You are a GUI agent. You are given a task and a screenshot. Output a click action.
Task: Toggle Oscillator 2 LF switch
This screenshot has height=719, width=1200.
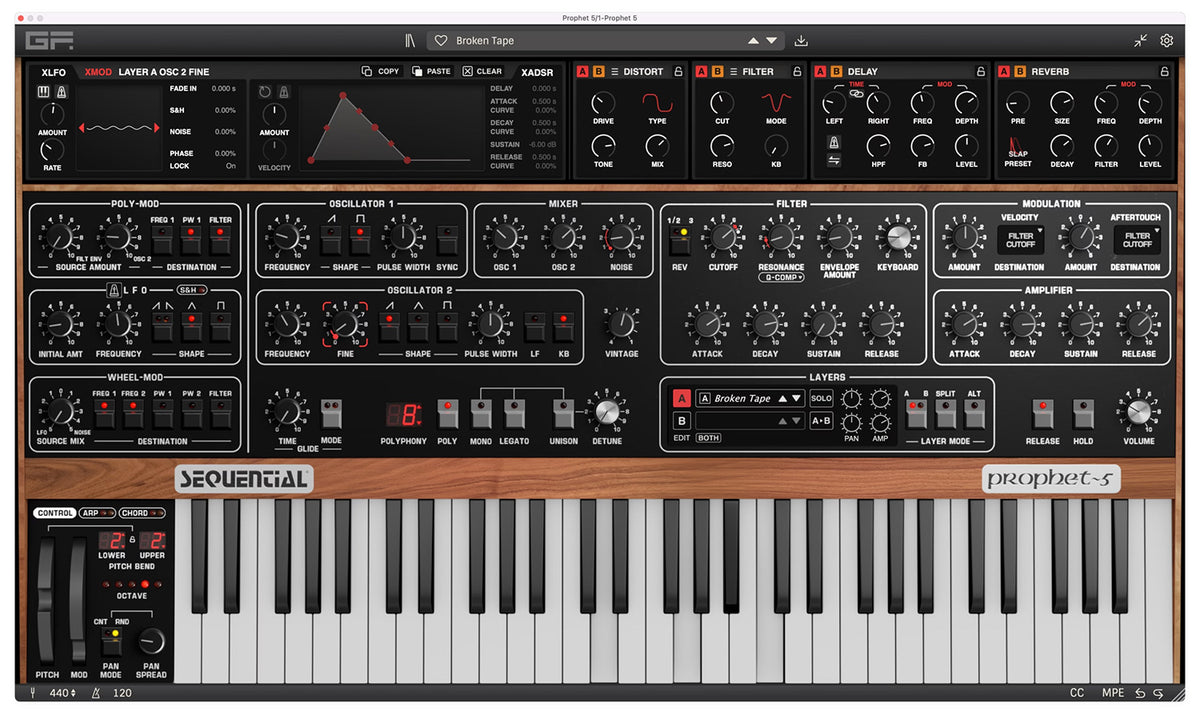pyautogui.click(x=534, y=326)
